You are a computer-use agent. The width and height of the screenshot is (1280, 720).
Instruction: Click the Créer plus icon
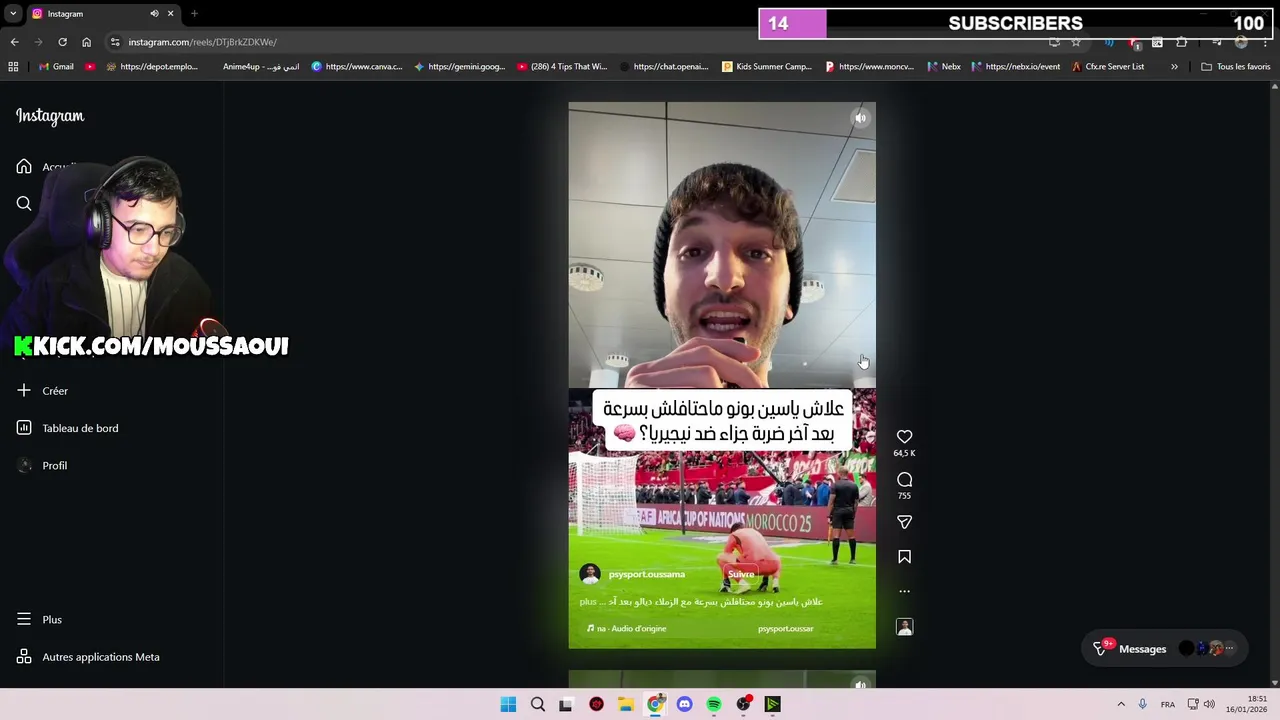(24, 390)
